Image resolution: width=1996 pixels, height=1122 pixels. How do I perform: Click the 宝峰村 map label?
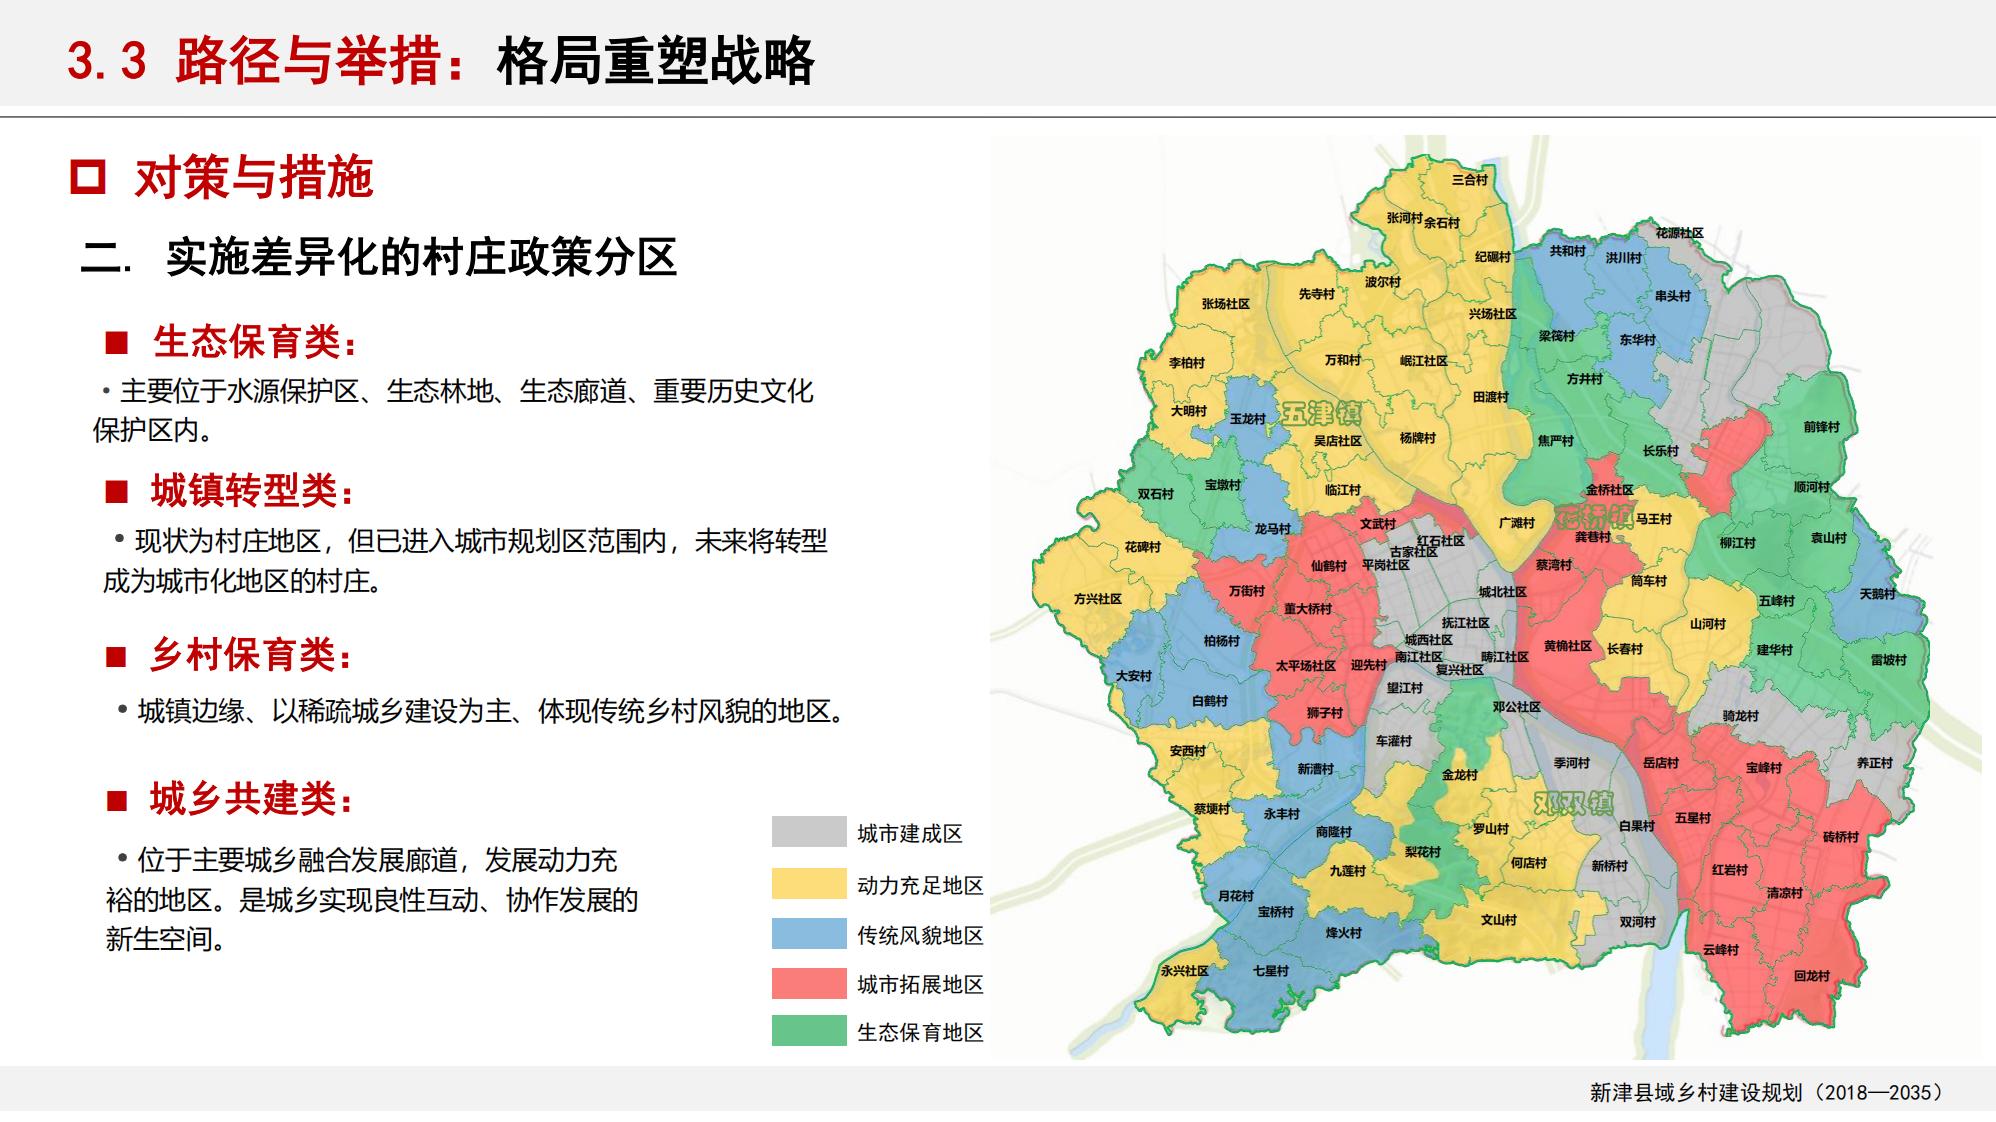[1765, 768]
